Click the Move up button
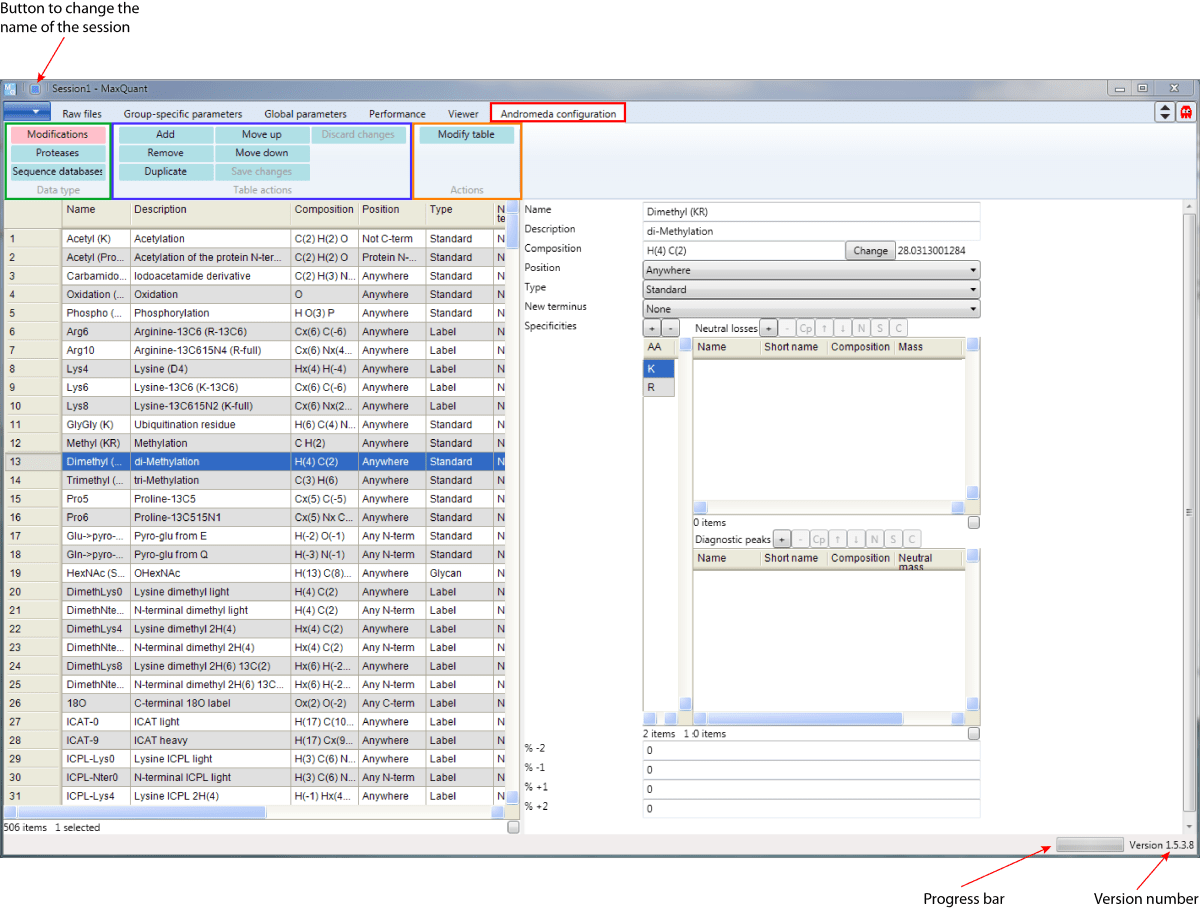 pos(262,134)
